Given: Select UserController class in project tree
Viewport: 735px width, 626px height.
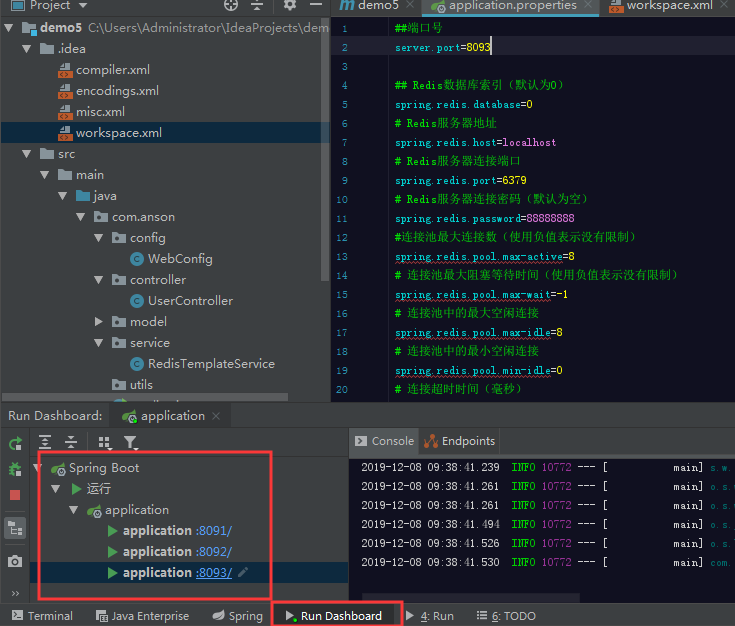Looking at the screenshot, I should tap(190, 301).
